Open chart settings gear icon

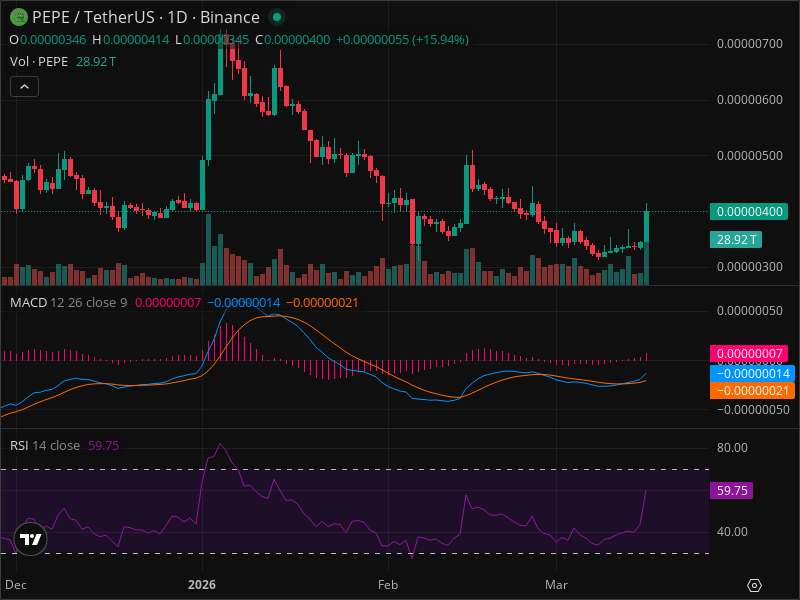click(754, 585)
